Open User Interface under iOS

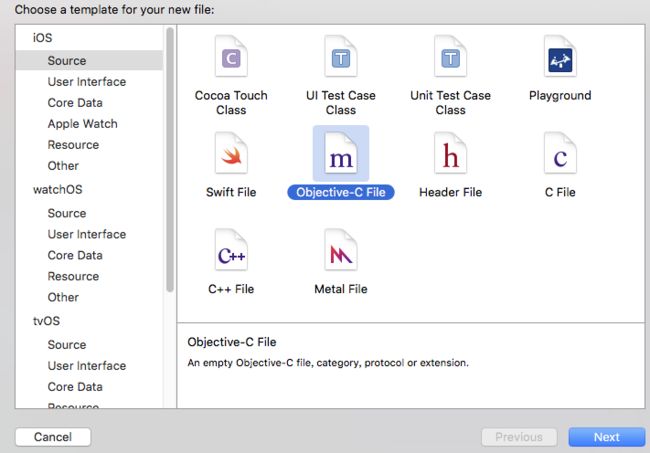click(87, 82)
